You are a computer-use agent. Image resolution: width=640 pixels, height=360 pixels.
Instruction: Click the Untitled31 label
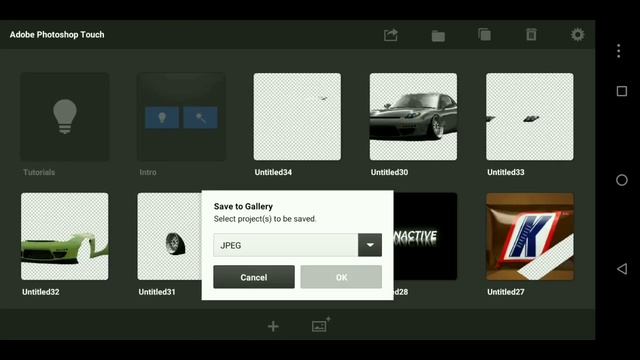pyautogui.click(x=157, y=292)
